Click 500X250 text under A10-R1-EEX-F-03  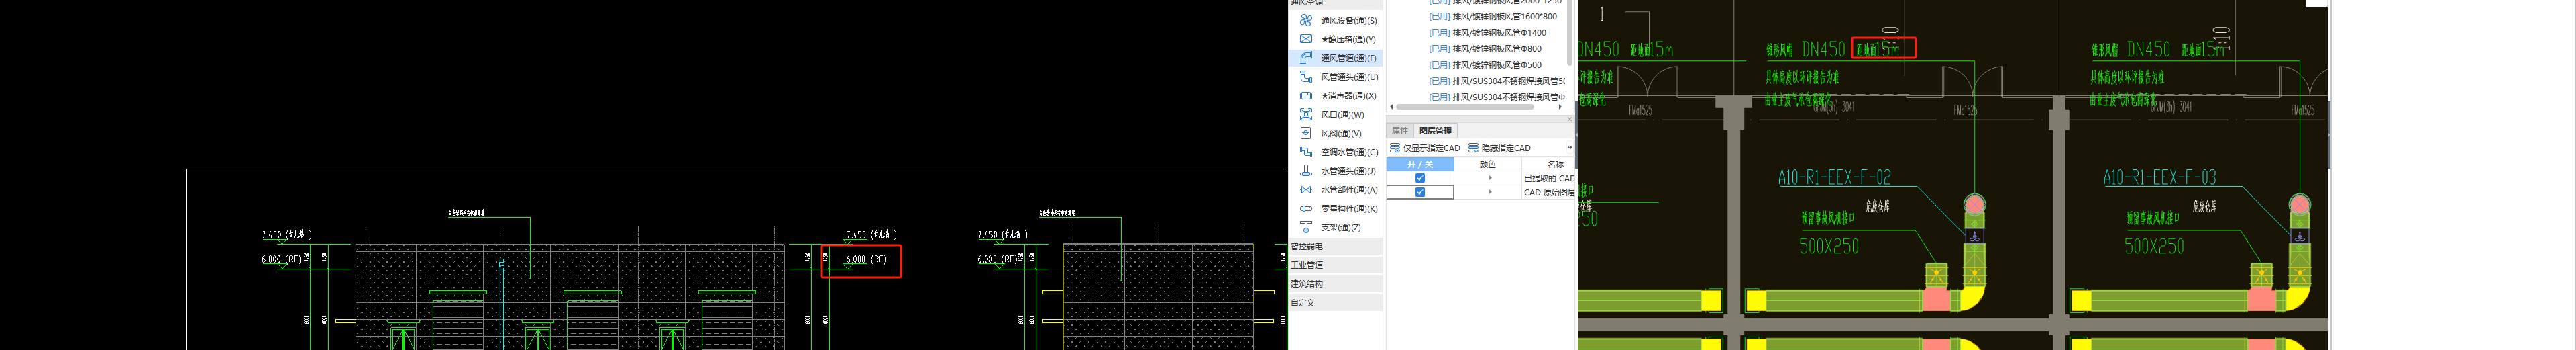[x=2154, y=246]
